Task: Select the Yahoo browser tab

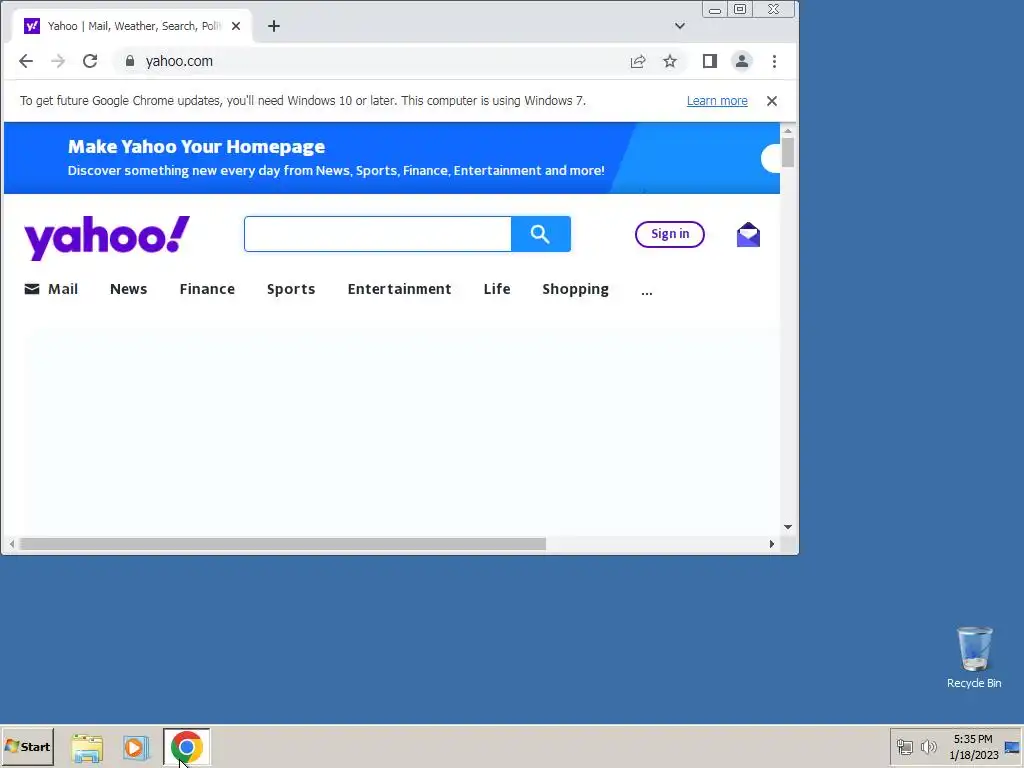Action: 133,26
